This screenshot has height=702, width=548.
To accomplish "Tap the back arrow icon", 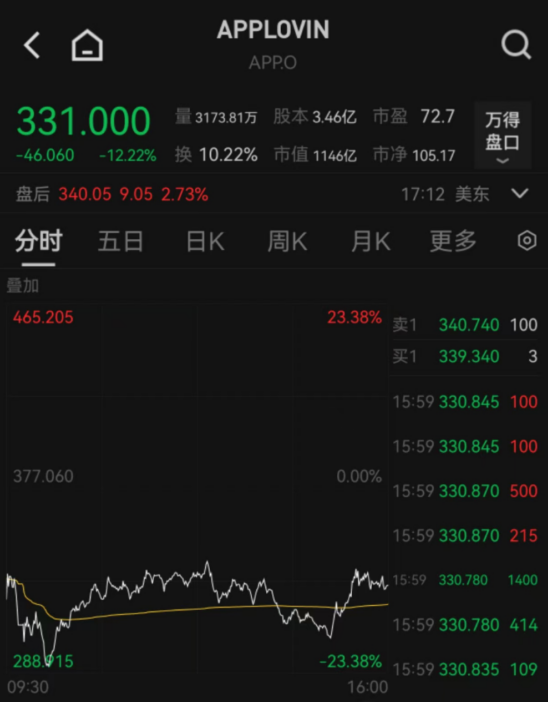I will tap(32, 45).
